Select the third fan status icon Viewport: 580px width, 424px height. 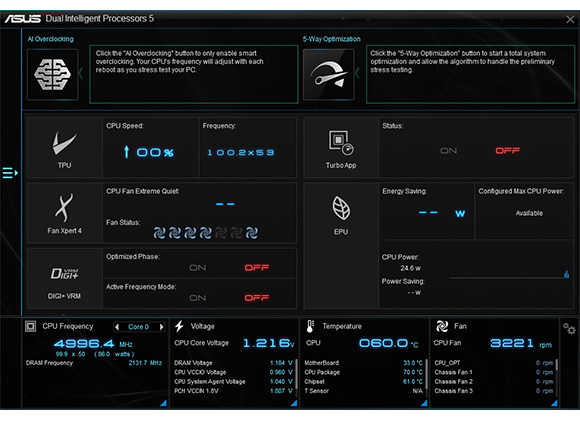190,233
